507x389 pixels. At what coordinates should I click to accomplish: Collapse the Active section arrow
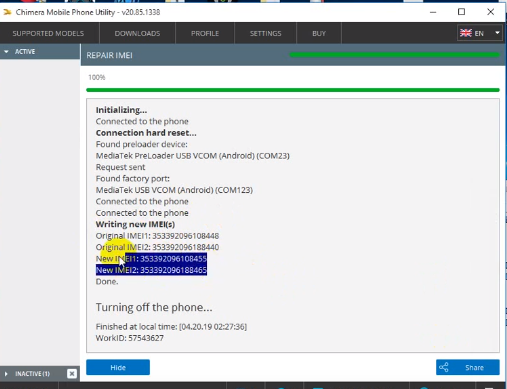click(x=6, y=52)
